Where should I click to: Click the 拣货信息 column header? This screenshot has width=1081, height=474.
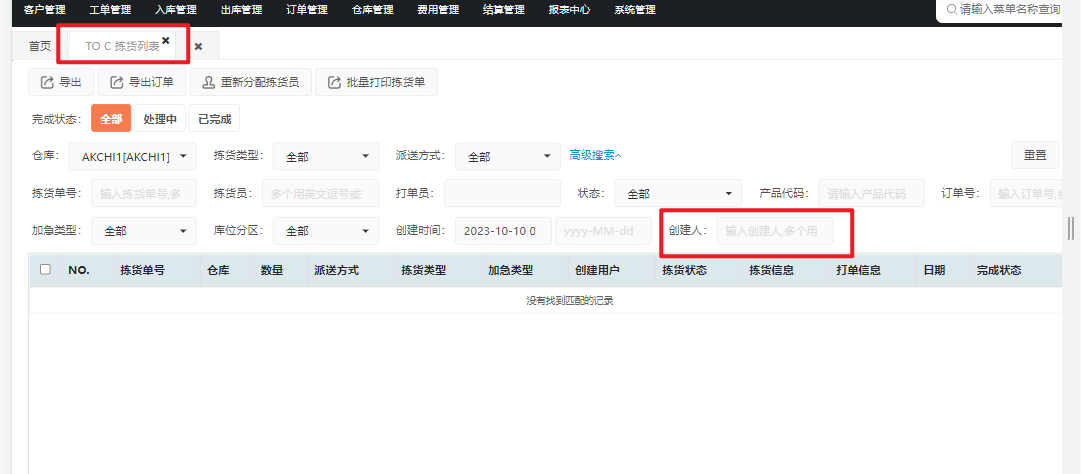pos(771,270)
